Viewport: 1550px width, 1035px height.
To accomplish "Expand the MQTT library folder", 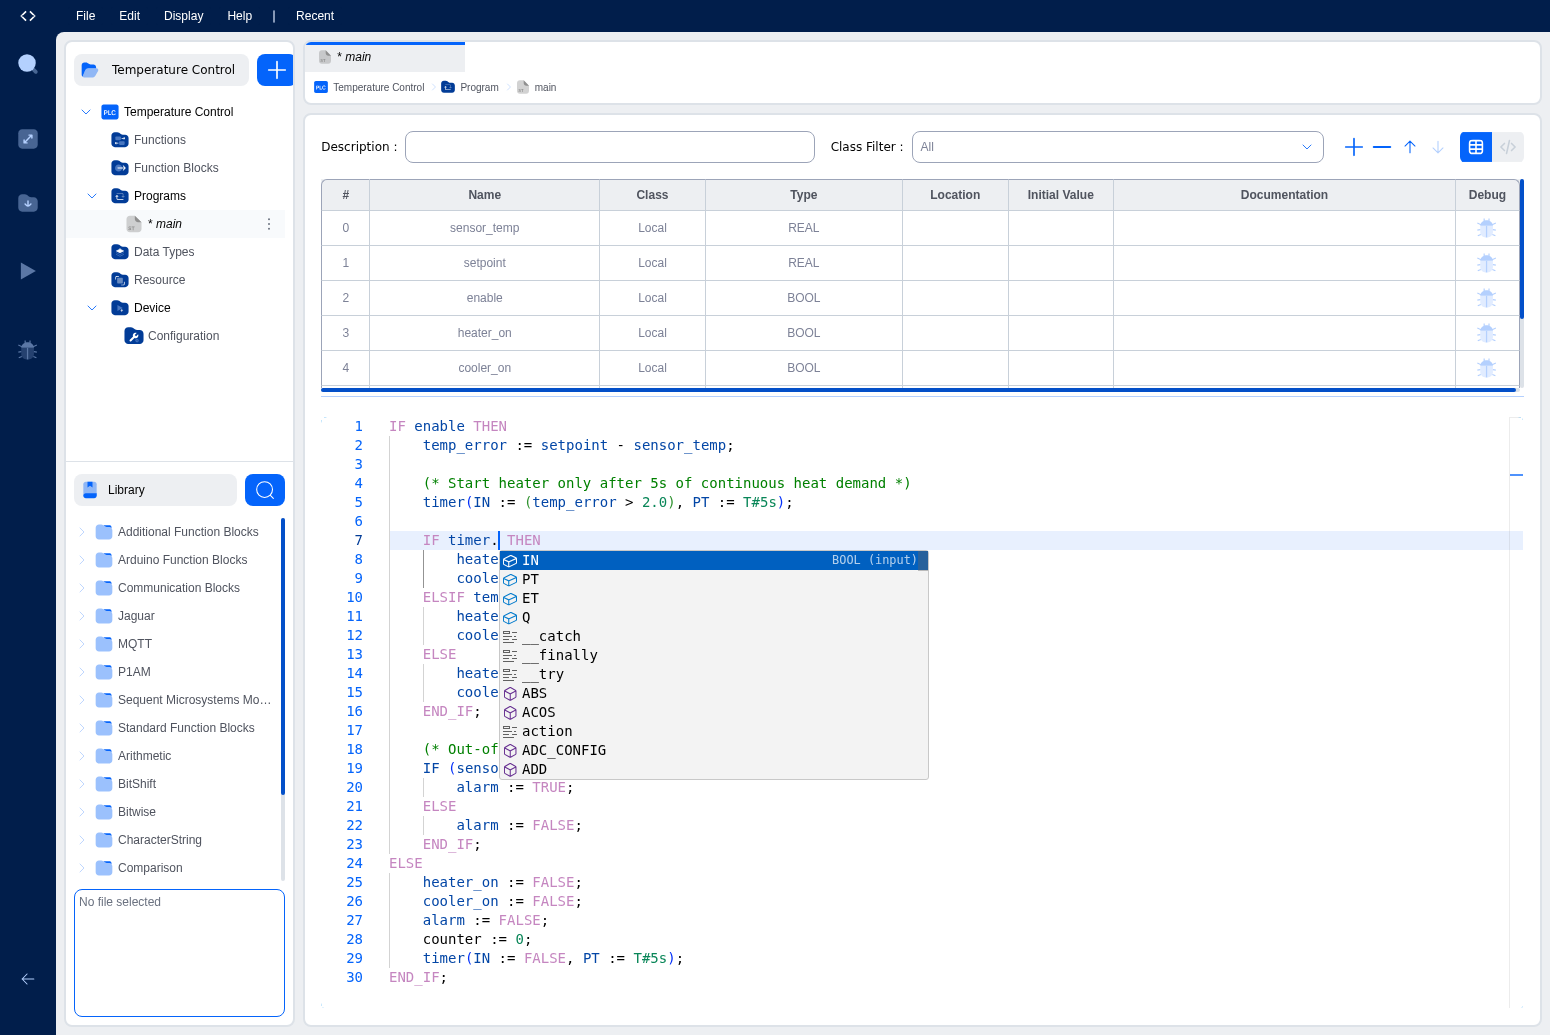I will coord(82,644).
